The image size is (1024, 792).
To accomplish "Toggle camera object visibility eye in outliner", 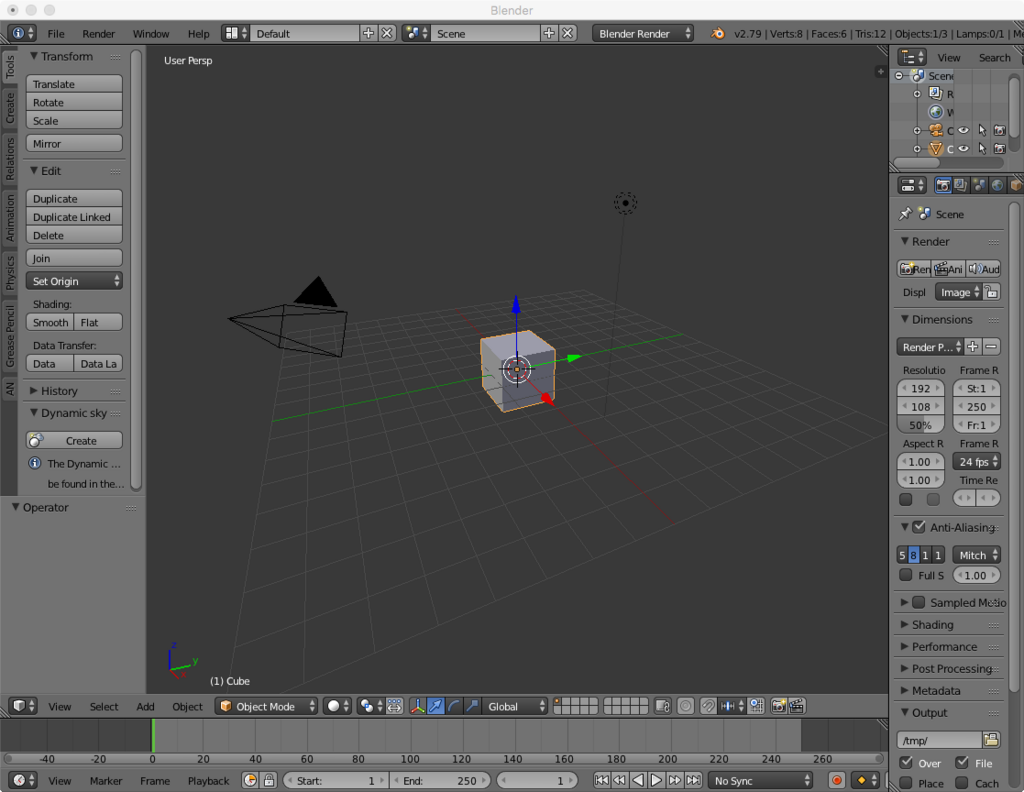I will point(963,130).
